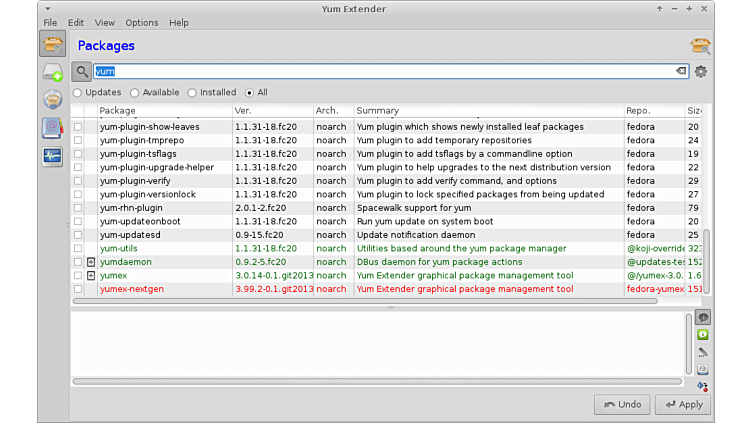Open the pending actions queue view
Viewport: 752px width, 423px height.
tap(52, 72)
